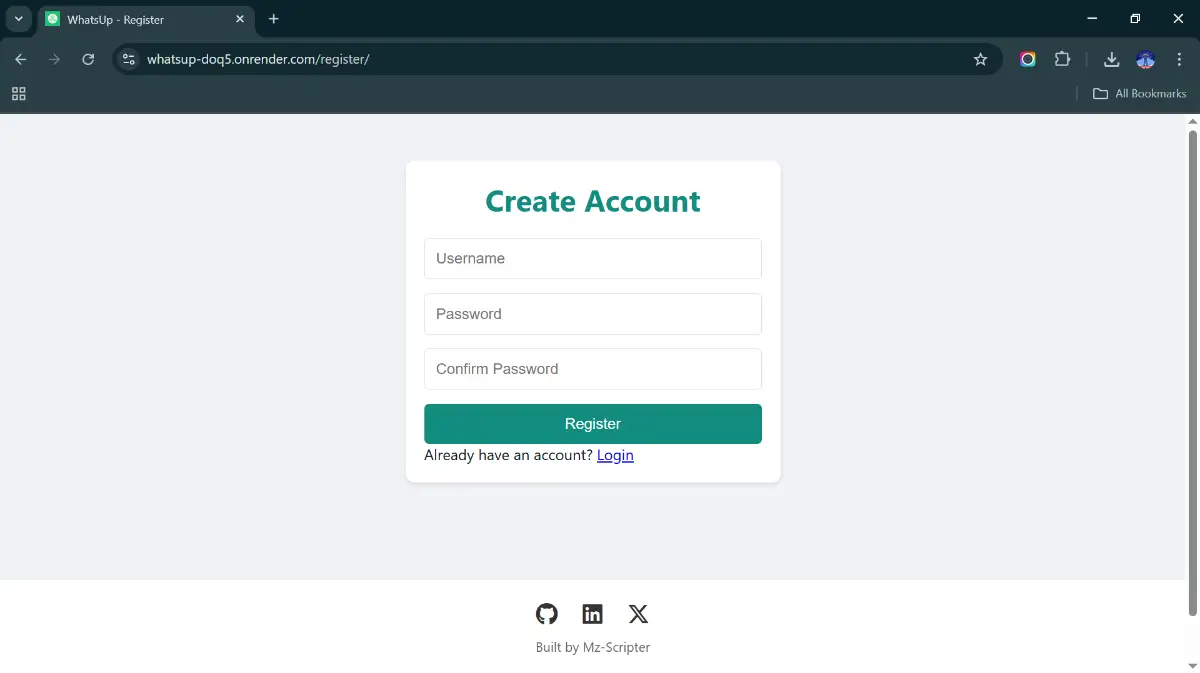This screenshot has width=1200, height=673.
Task: Open the LinkedIn icon link in footer
Action: click(593, 614)
